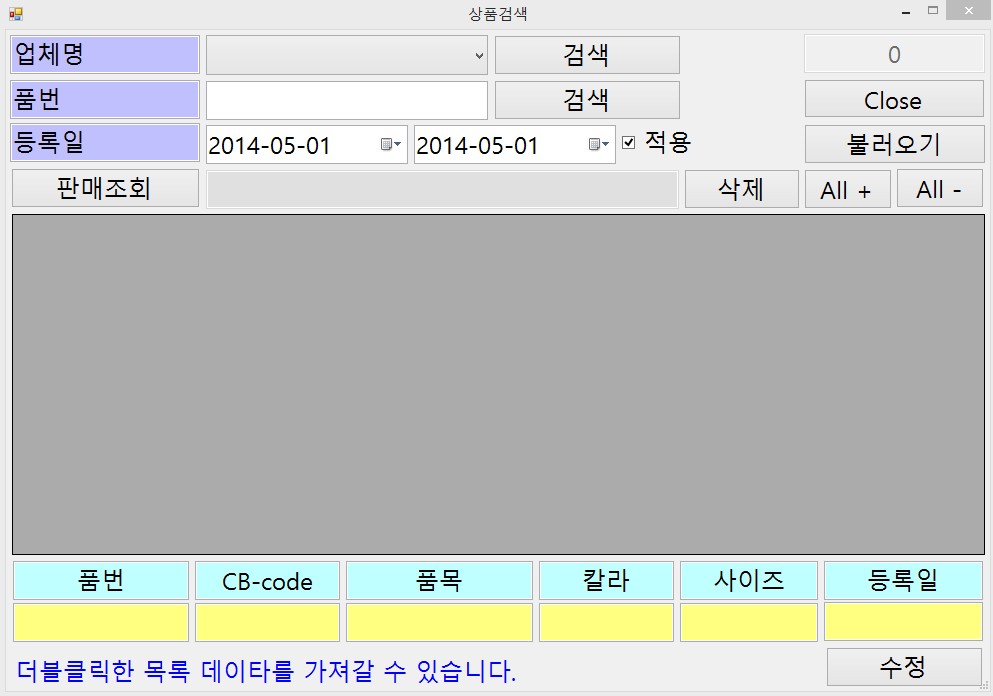Click the 검색 button next to 업체명
Image resolution: width=993 pixels, height=696 pixels.
pyautogui.click(x=587, y=55)
